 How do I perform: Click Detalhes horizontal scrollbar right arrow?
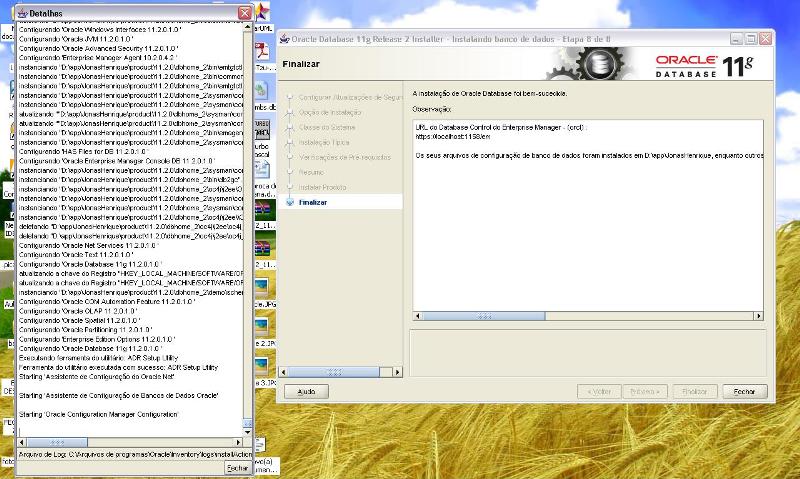coord(238,442)
